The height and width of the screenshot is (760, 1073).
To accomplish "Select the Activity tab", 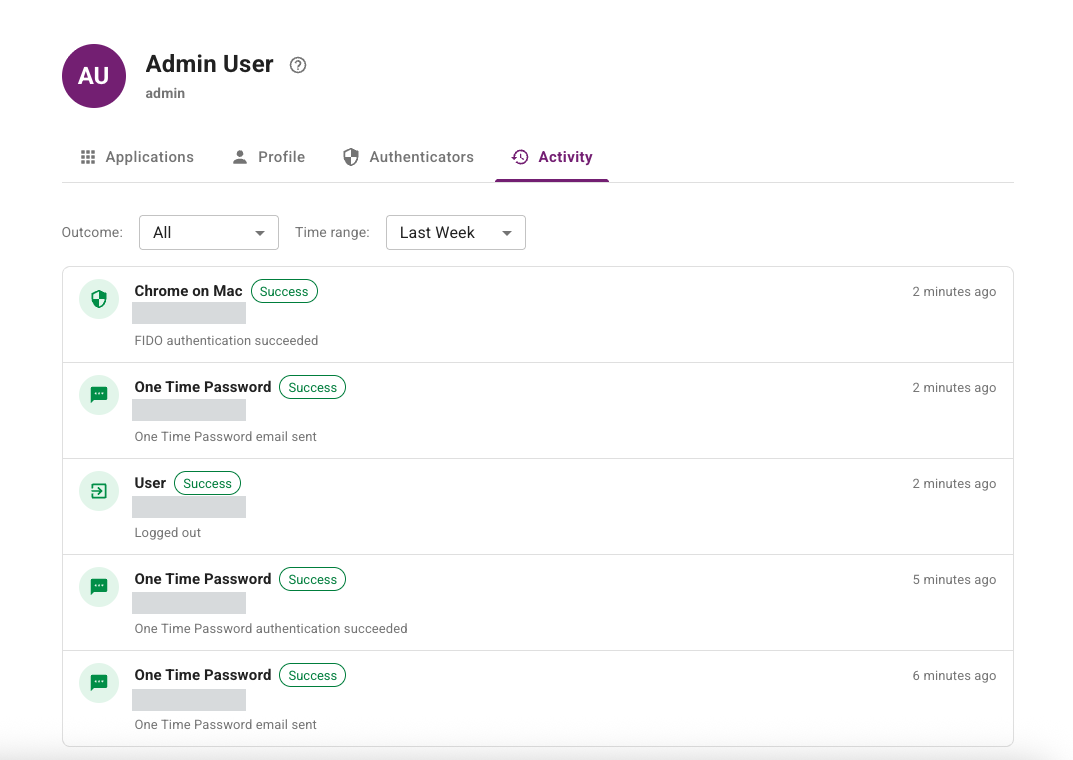I will pyautogui.click(x=552, y=157).
